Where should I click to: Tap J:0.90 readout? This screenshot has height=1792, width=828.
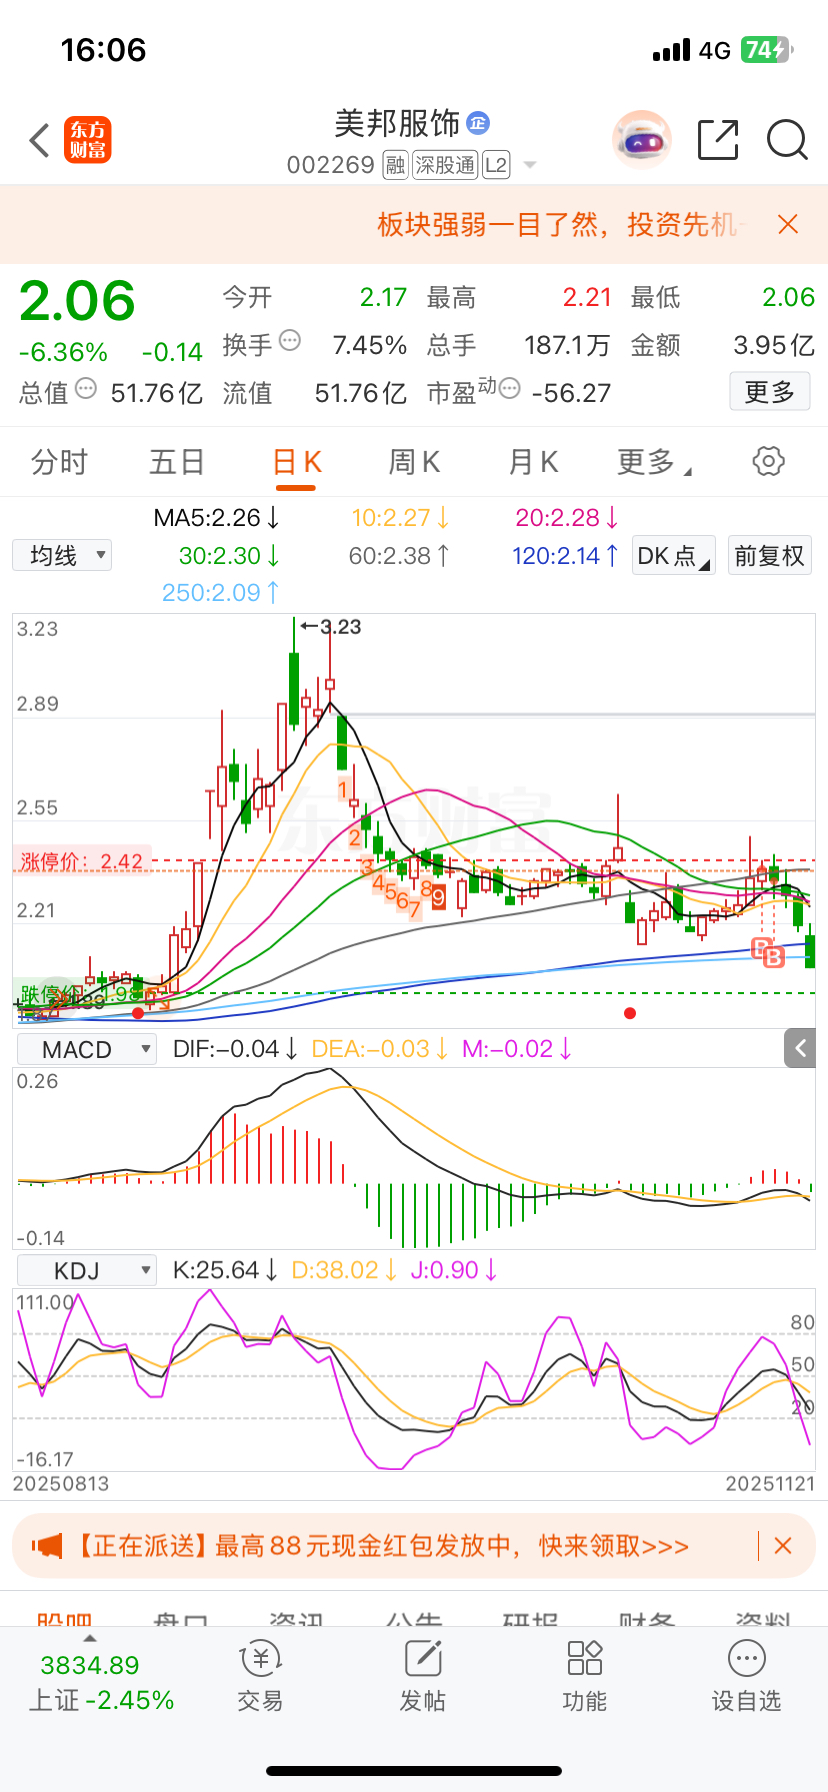[x=454, y=1270]
